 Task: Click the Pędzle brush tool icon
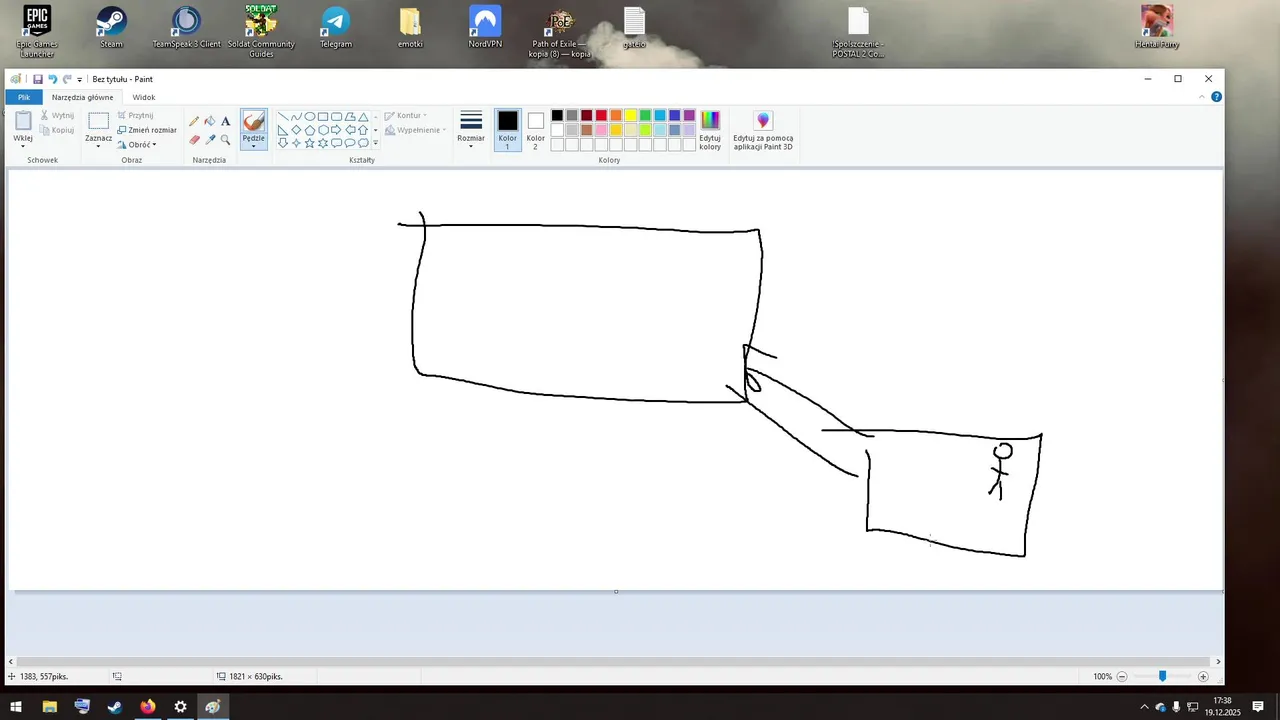254,121
